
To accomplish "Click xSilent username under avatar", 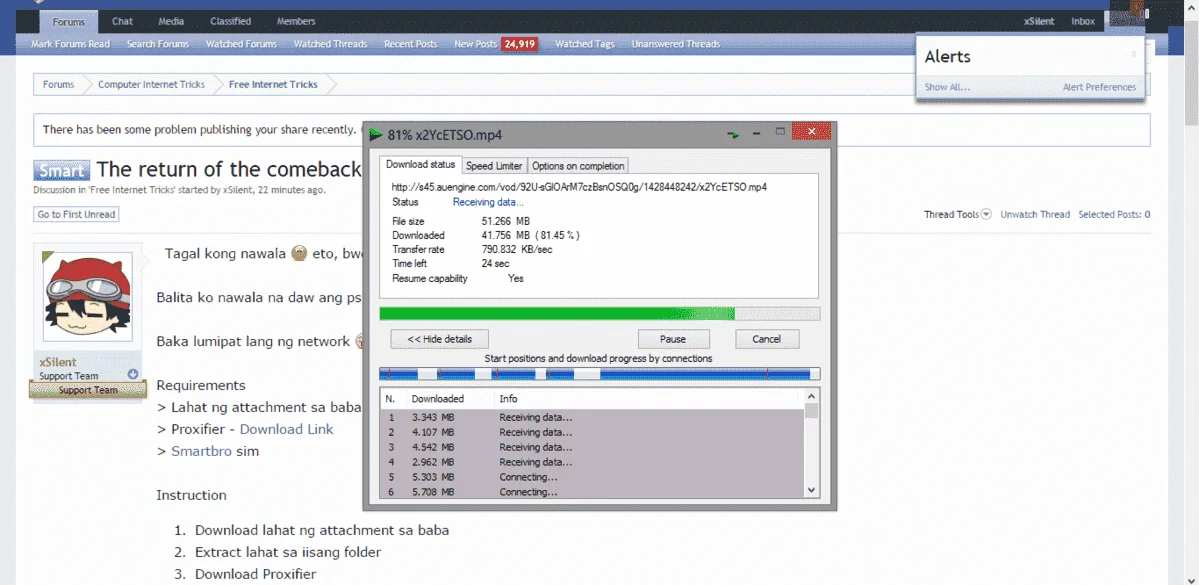I will pyautogui.click(x=58, y=362).
